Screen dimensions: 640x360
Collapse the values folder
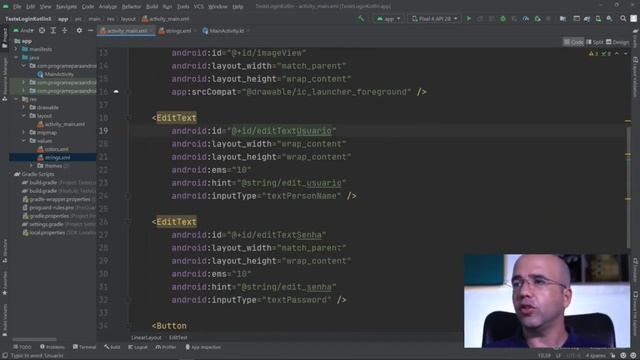coord(24,141)
